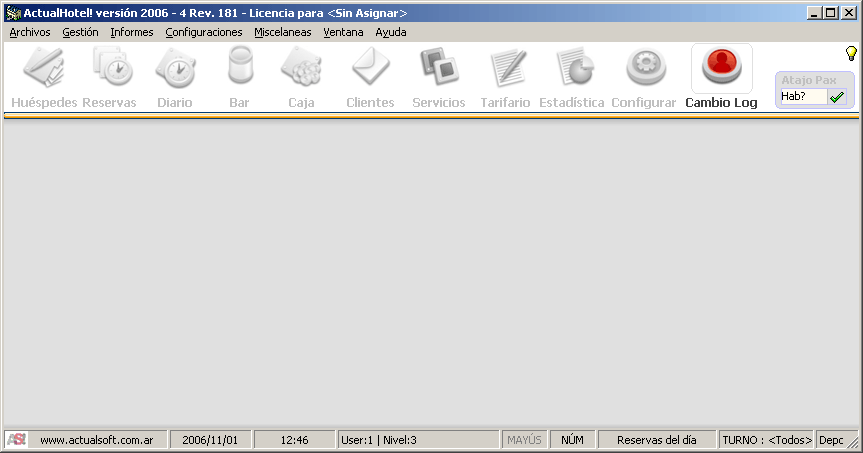Expand the Informes menu
The width and height of the screenshot is (863, 453).
[x=132, y=32]
